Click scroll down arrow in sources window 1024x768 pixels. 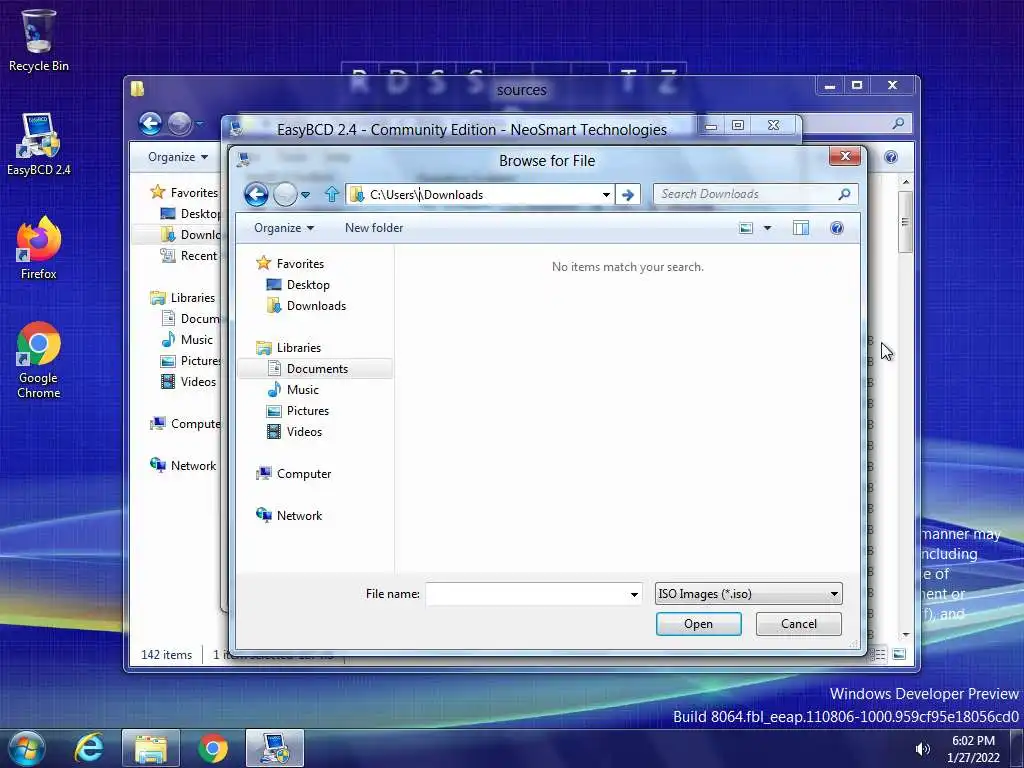pyautogui.click(x=905, y=635)
